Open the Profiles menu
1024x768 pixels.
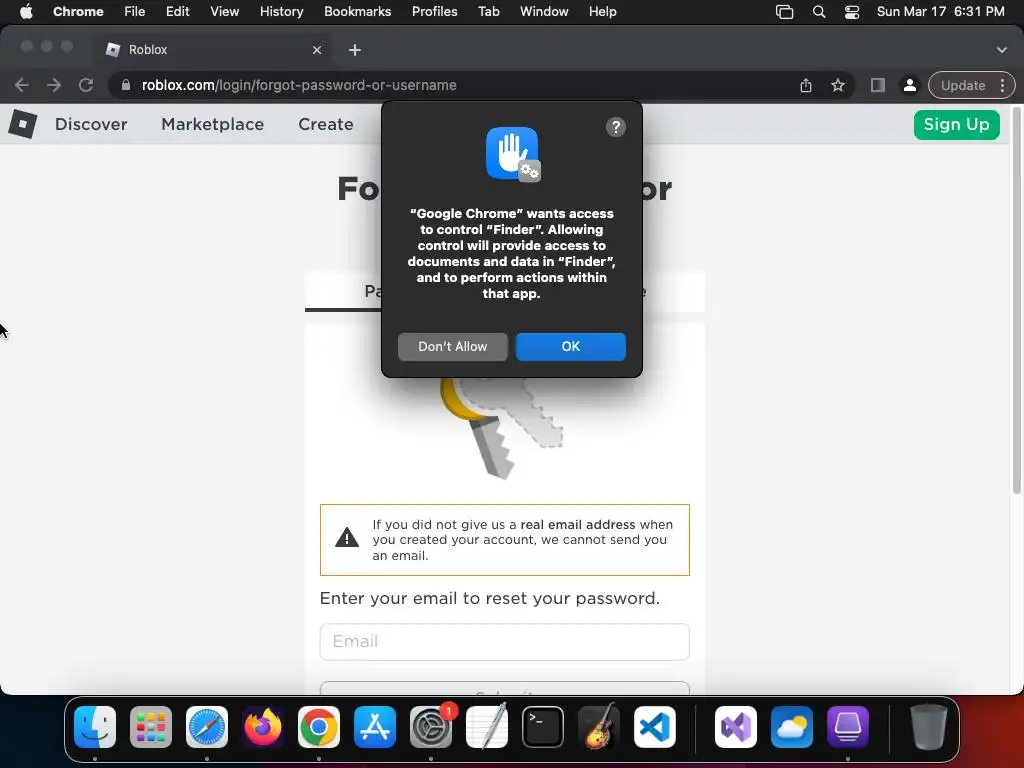pos(434,11)
